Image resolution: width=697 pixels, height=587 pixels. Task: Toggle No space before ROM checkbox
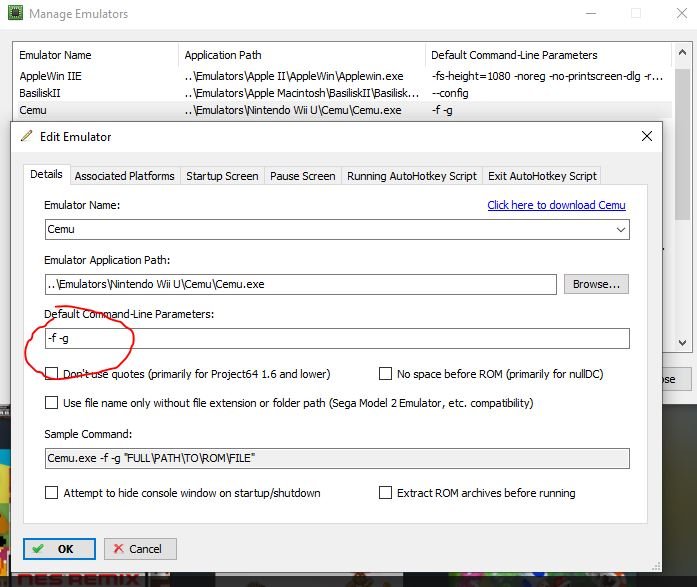385,373
